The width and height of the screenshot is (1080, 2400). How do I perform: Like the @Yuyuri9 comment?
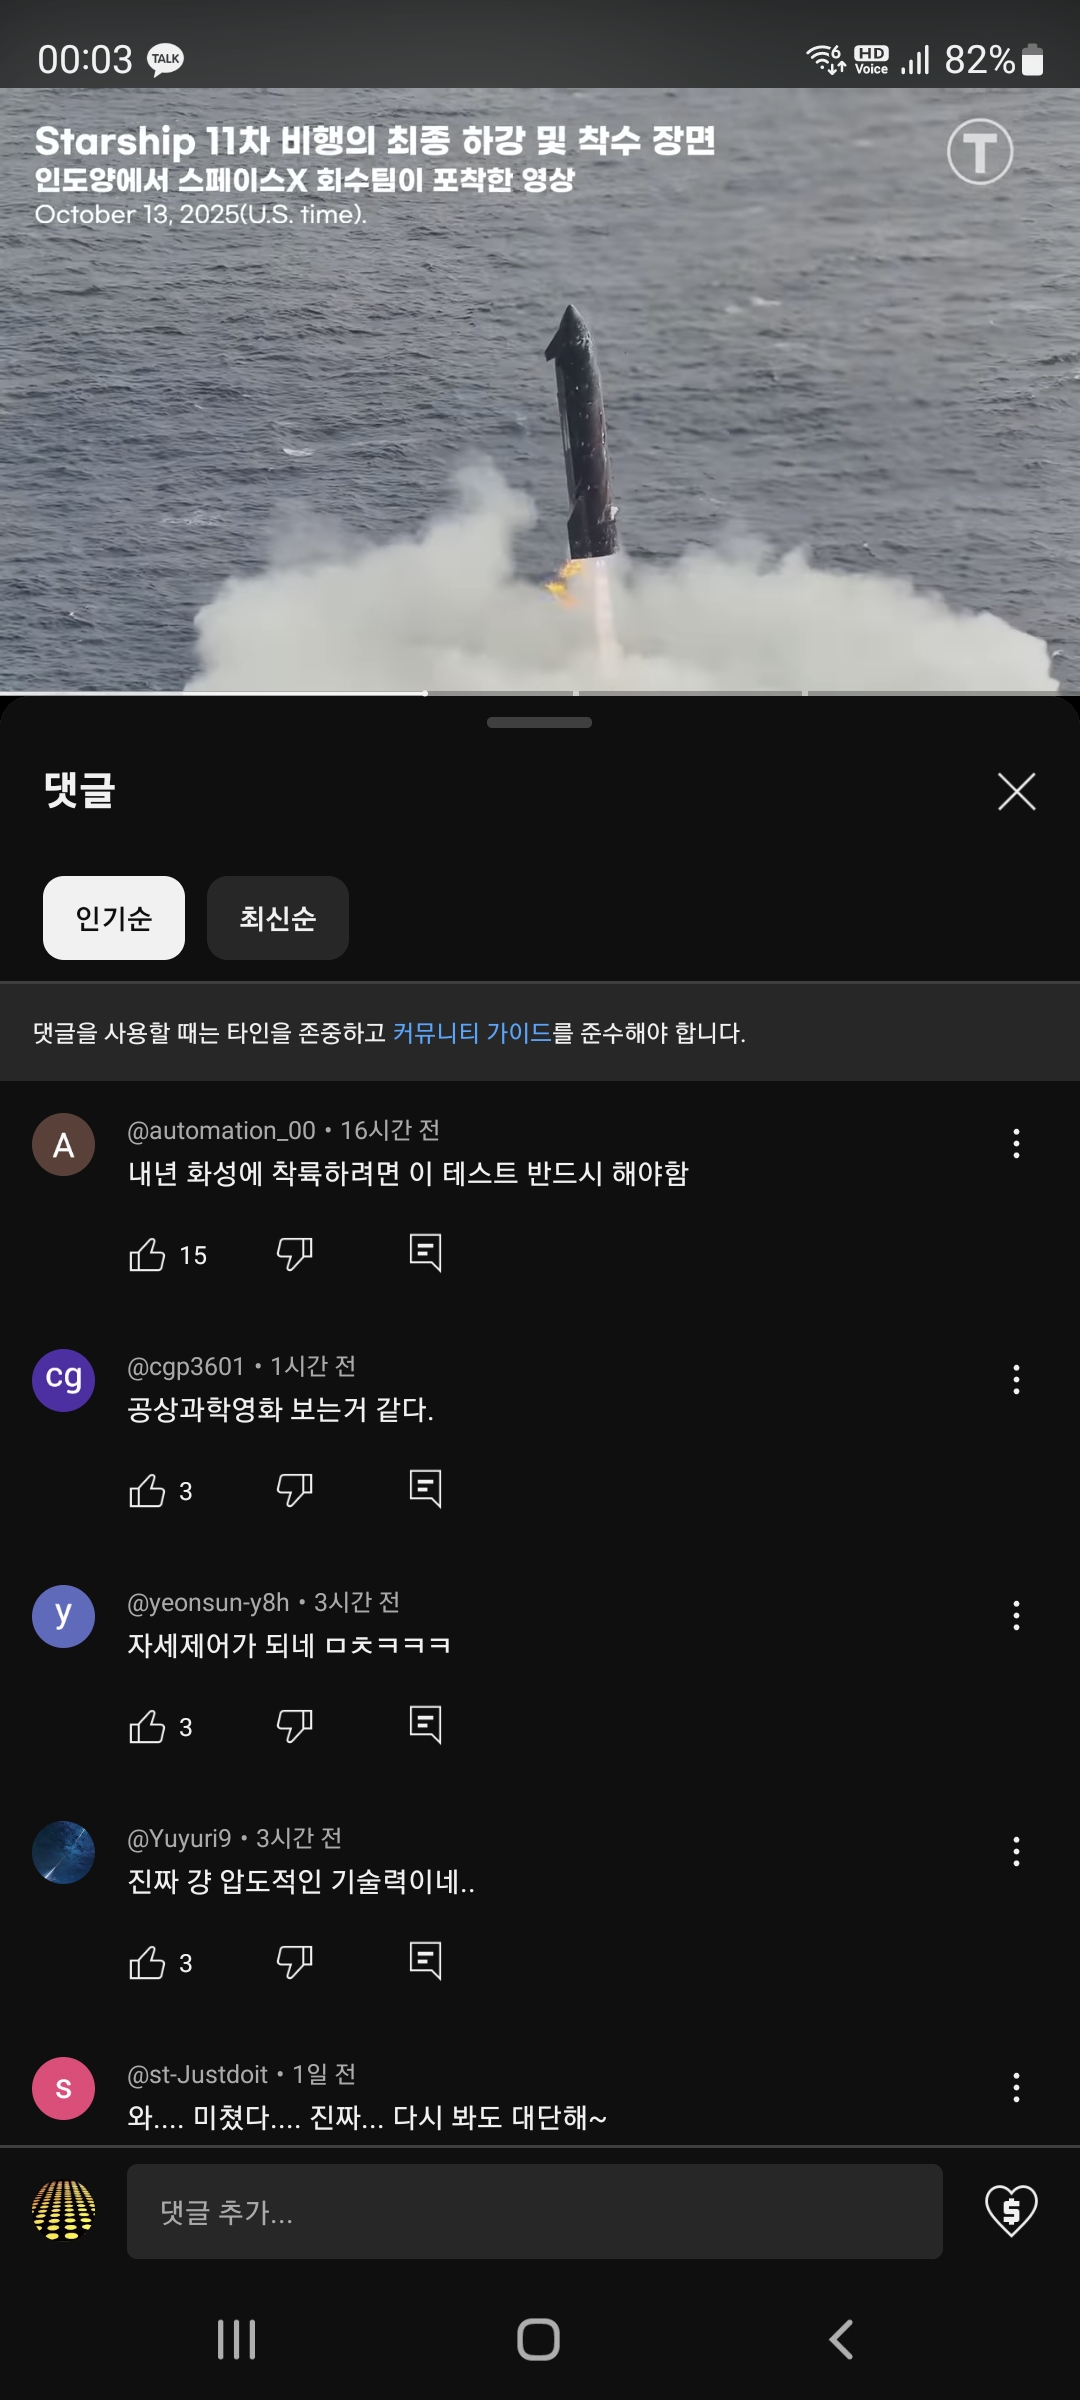(x=147, y=1962)
